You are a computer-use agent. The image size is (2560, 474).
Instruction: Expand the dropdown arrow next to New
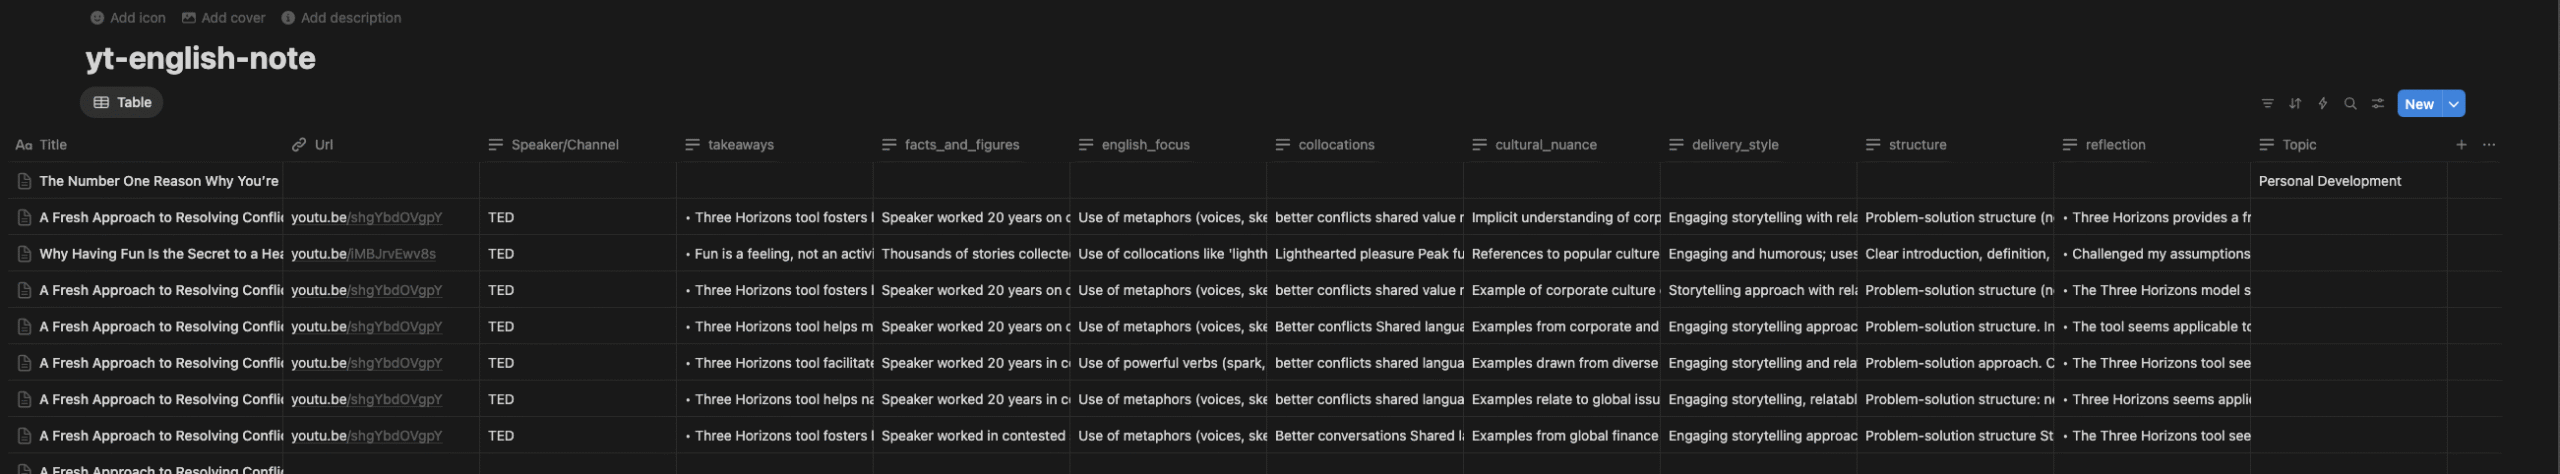click(2454, 104)
